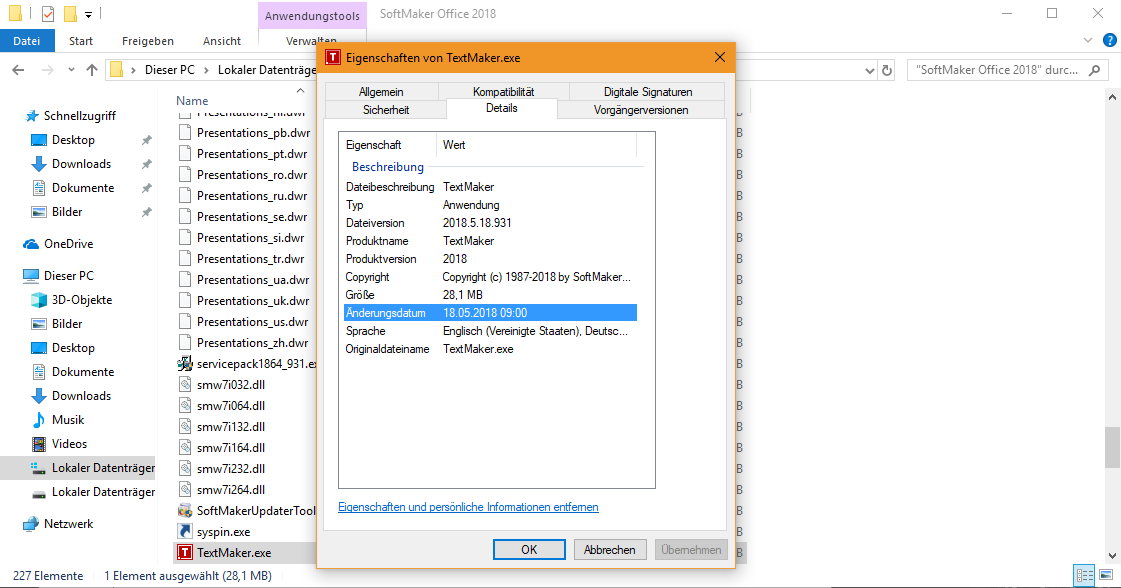
Task: Open pinned Desktop under Schnellzugriff
Action: [73, 140]
